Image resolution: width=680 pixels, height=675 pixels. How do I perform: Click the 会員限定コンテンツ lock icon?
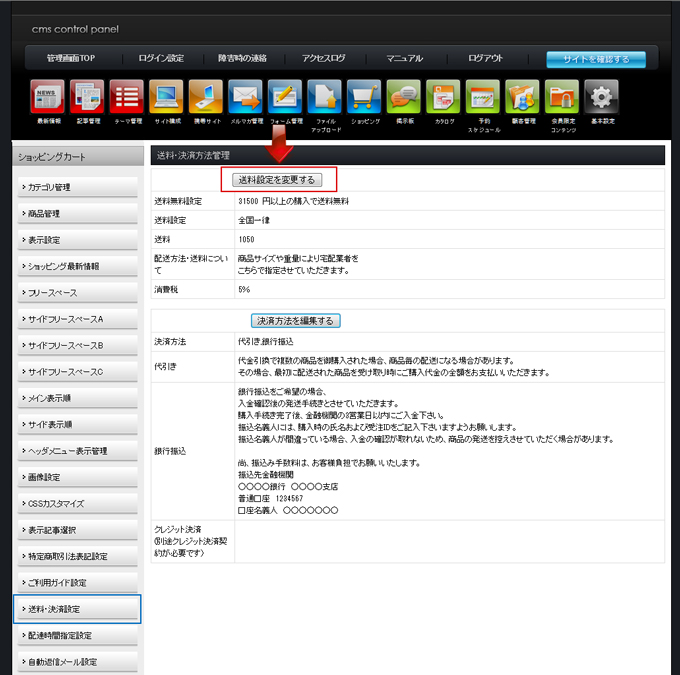point(562,98)
